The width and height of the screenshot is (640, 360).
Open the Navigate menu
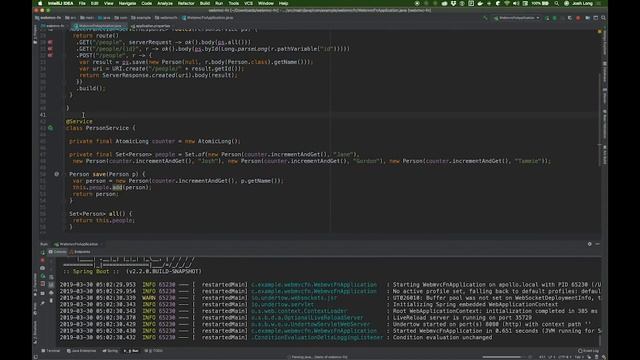click(x=127, y=3)
